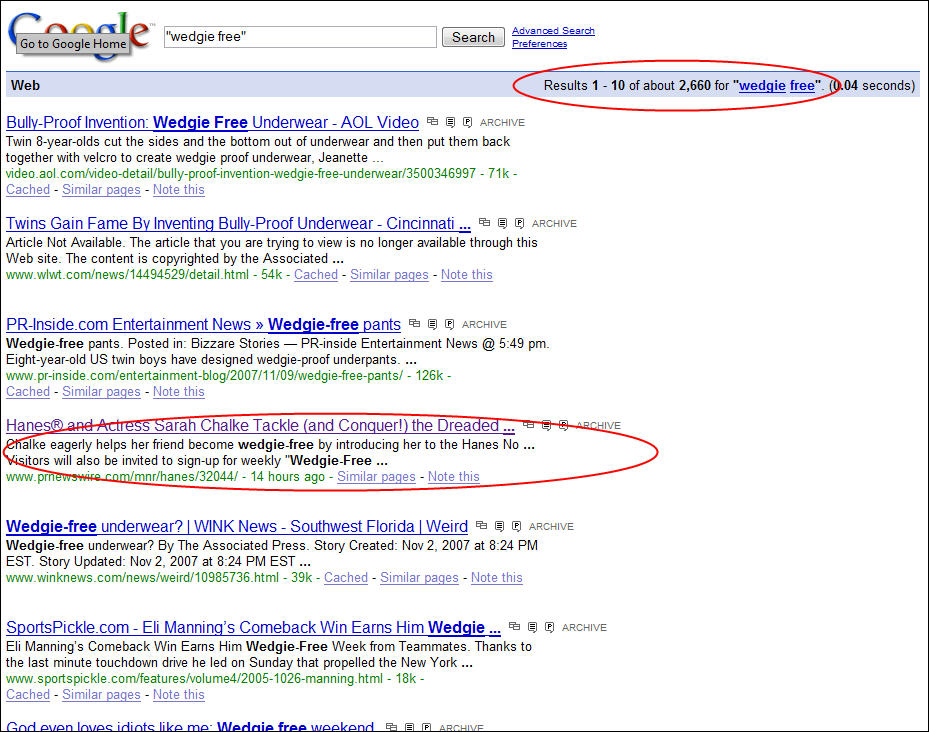Click the lined note bubble icon beside PR-Inside.com result
929x732 pixels.
click(433, 324)
